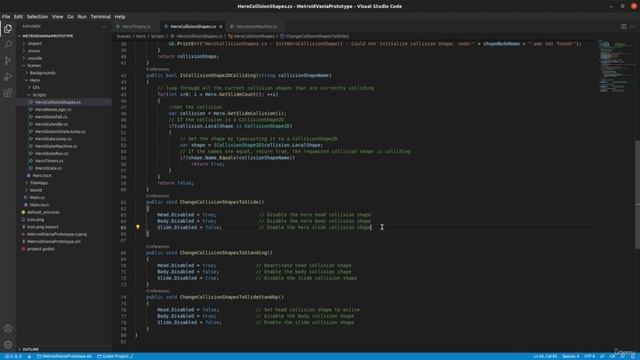The image size is (640, 360).
Task: Expand the GFx folder
Action: point(36,87)
